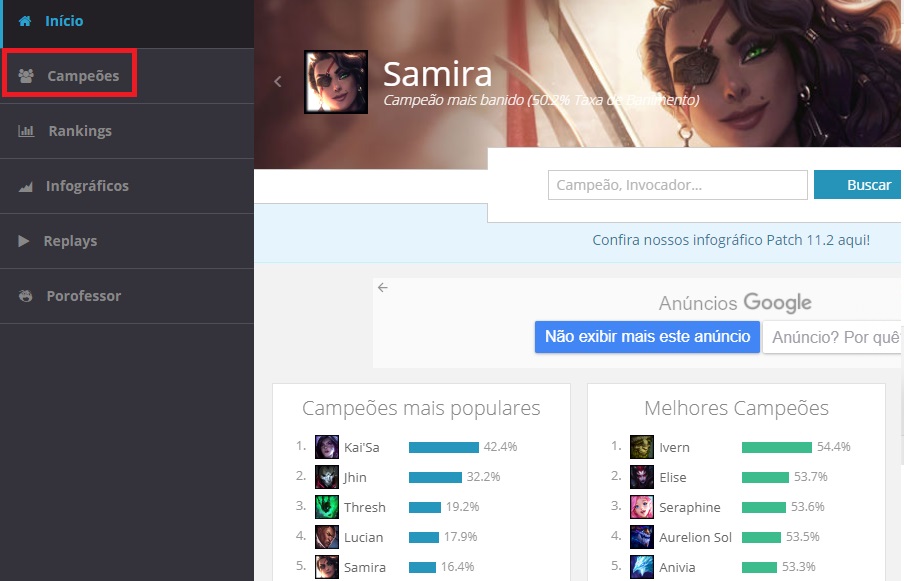Open the Porofessor menu item
904x581 pixels.
coord(127,296)
